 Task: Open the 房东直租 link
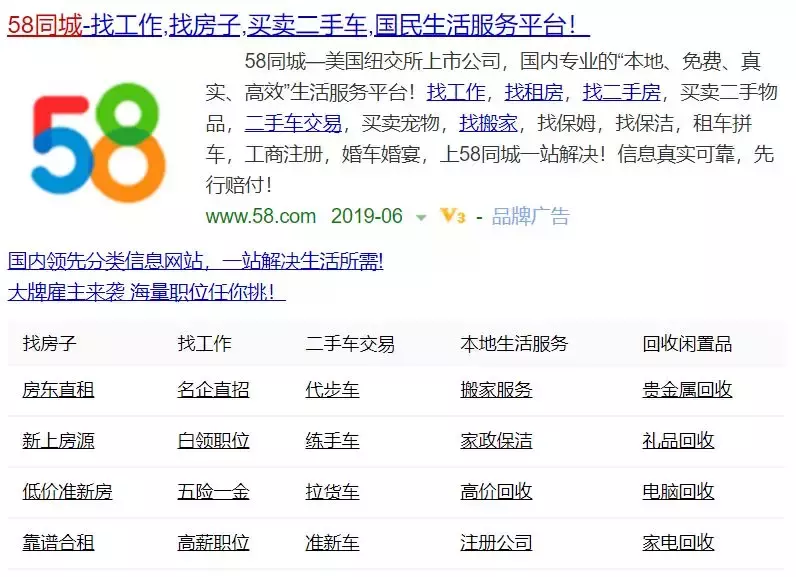point(58,390)
